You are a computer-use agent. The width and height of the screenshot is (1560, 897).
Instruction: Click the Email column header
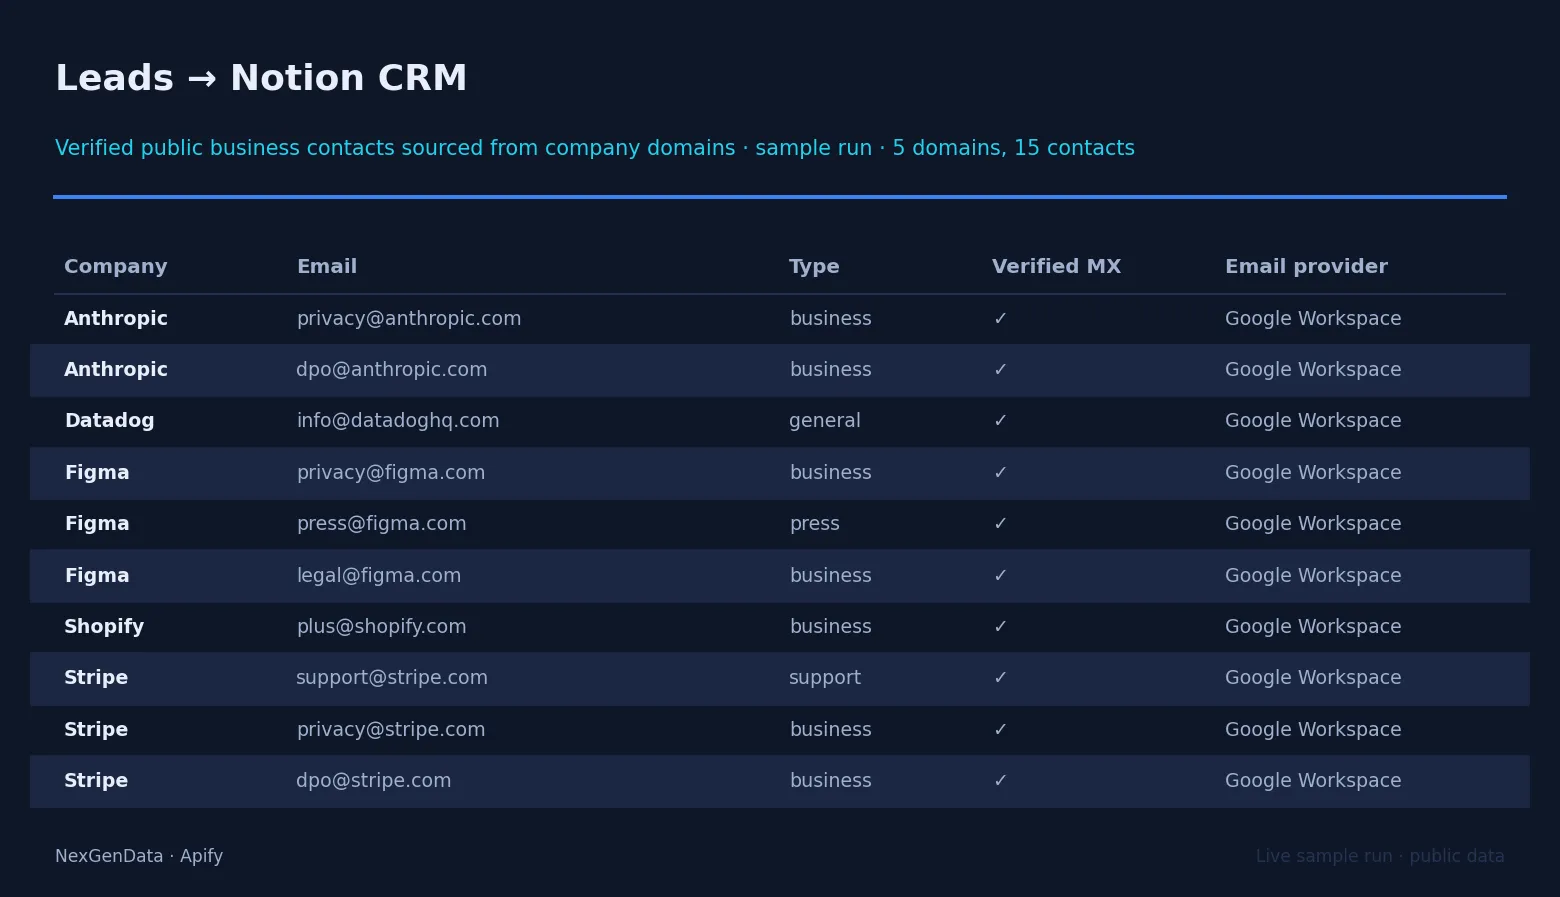327,267
